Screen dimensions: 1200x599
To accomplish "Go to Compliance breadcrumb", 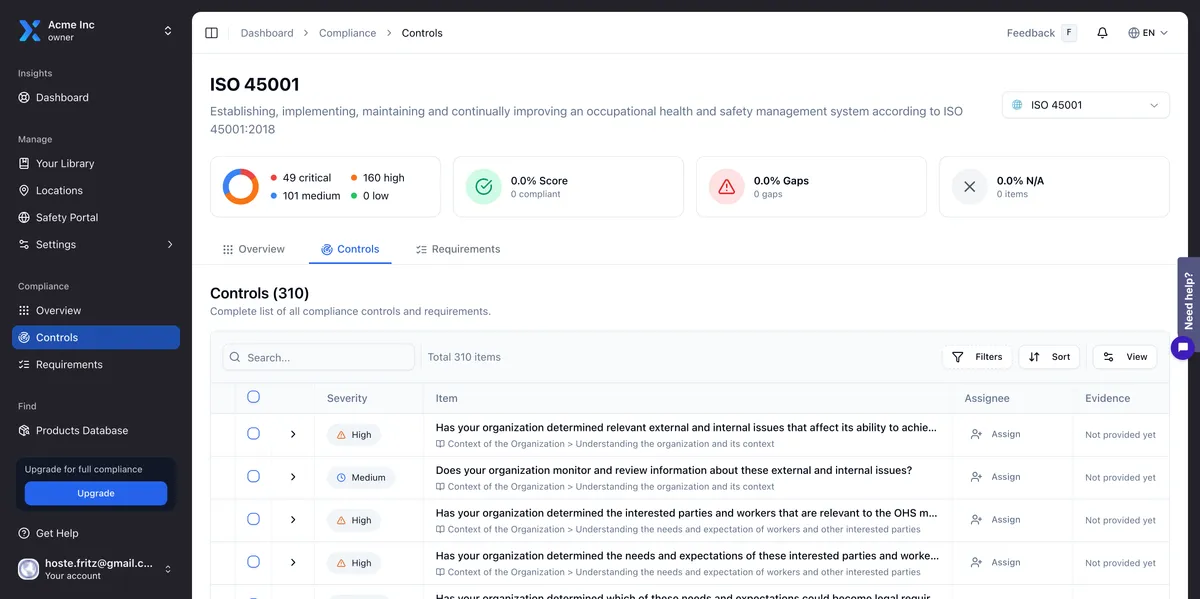I will pyautogui.click(x=348, y=33).
